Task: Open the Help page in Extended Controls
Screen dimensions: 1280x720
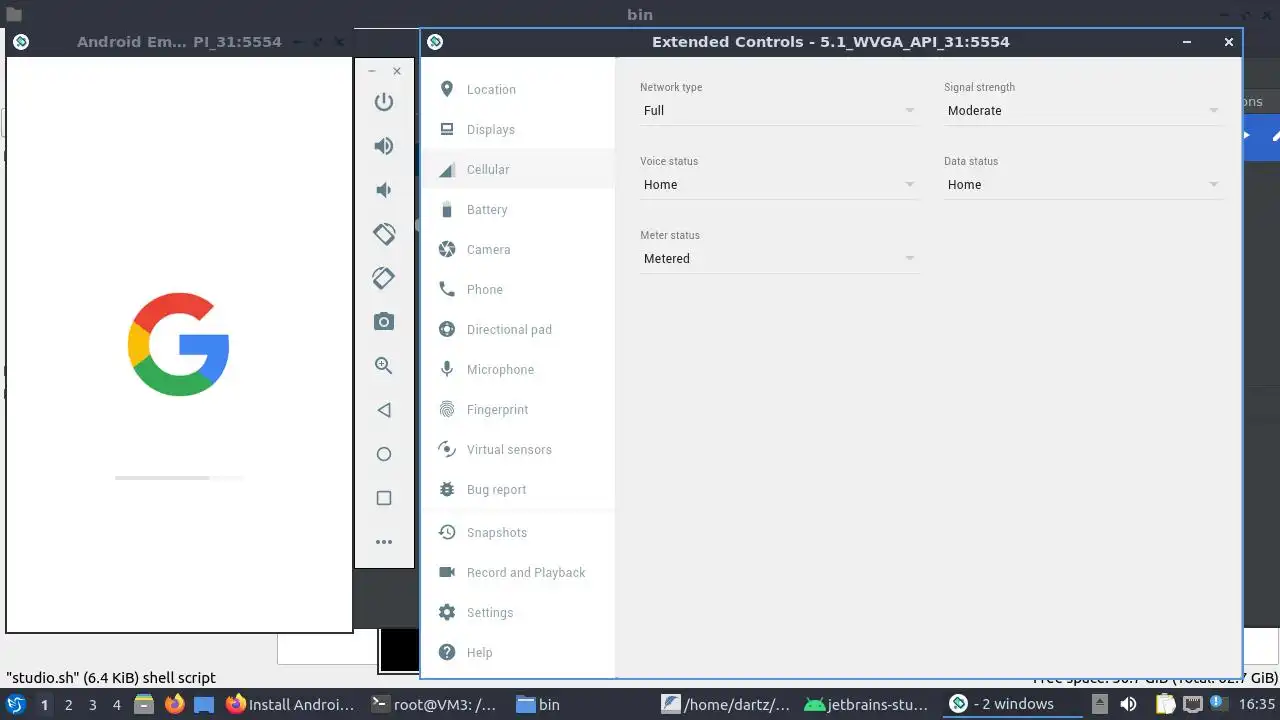Action: (518, 652)
